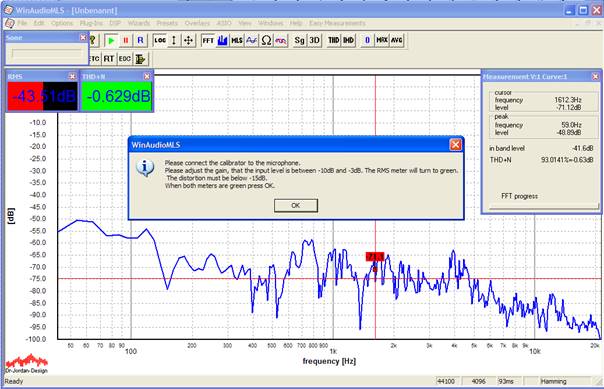The image size is (604, 389).
Task: Toggle AVG averaging mode
Action: [x=396, y=40]
